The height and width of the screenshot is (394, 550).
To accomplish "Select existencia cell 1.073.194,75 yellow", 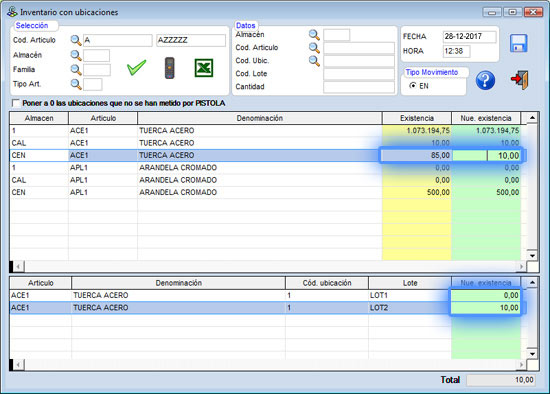I will (417, 131).
